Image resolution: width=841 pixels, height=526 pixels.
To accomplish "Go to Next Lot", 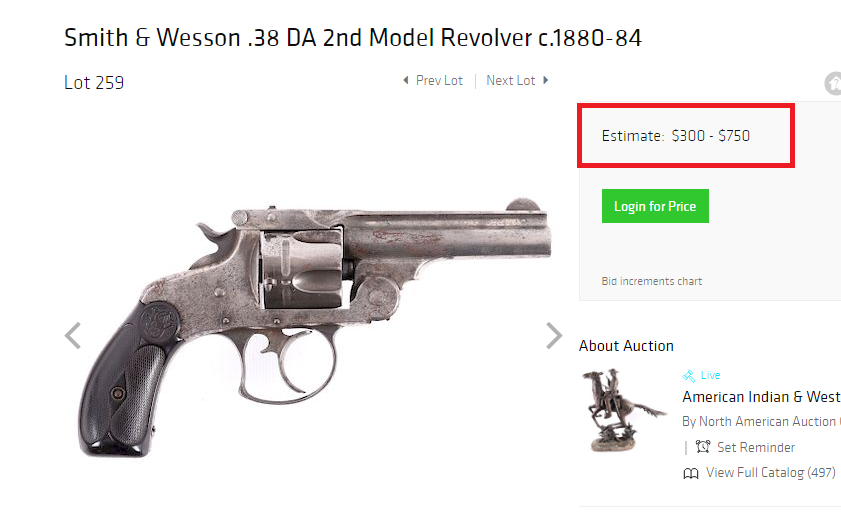I will 511,80.
